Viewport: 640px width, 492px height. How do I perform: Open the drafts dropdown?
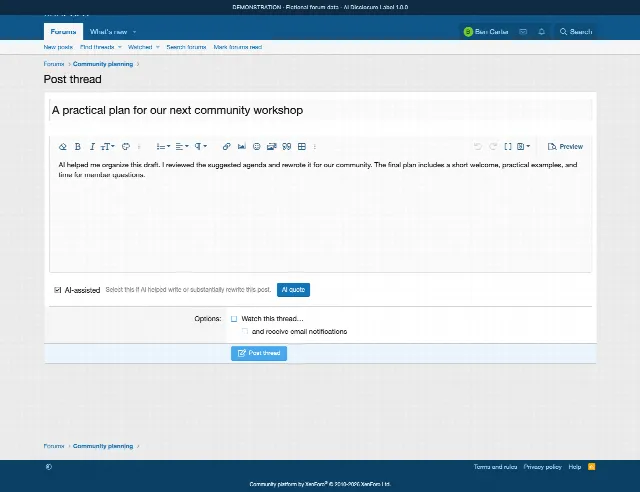point(523,147)
